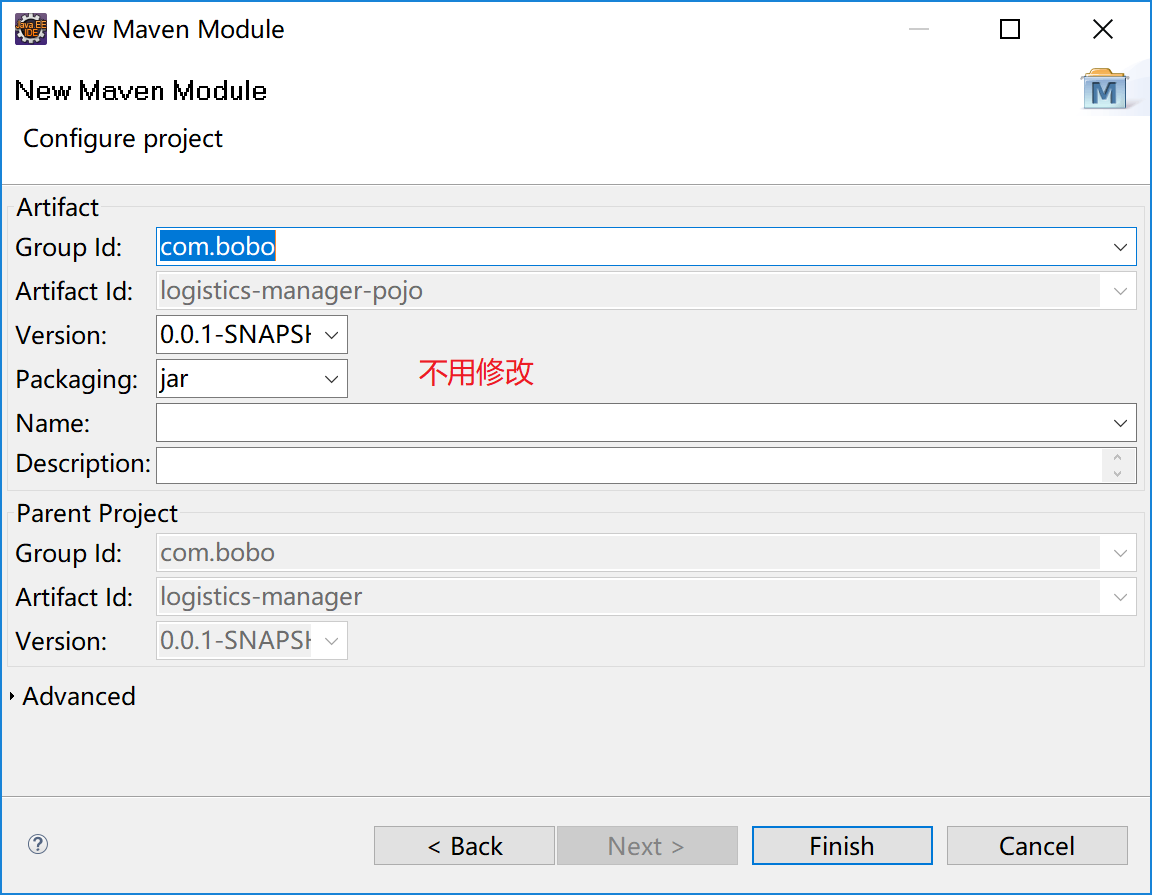1152x895 pixels.
Task: Open the Artifact Version dropdown arrow
Action: (x=331, y=335)
